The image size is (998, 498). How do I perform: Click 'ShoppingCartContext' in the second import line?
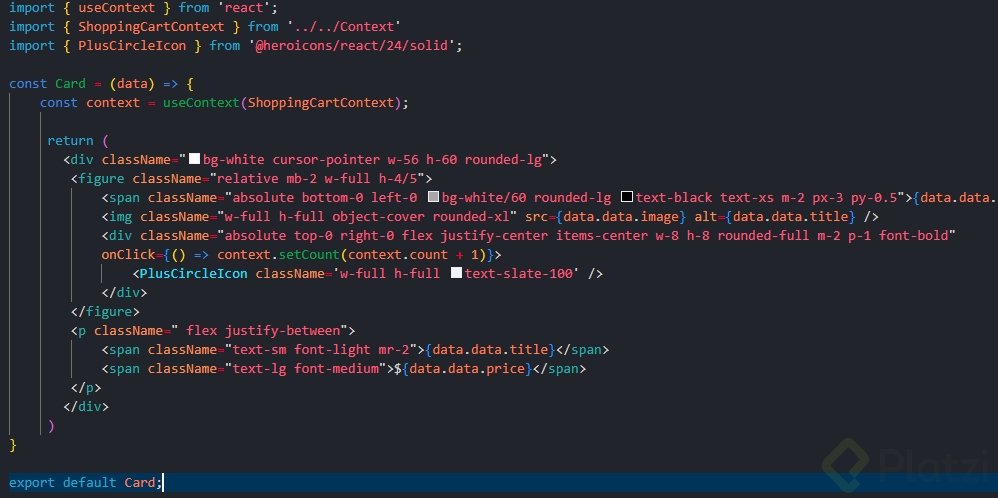point(151,27)
